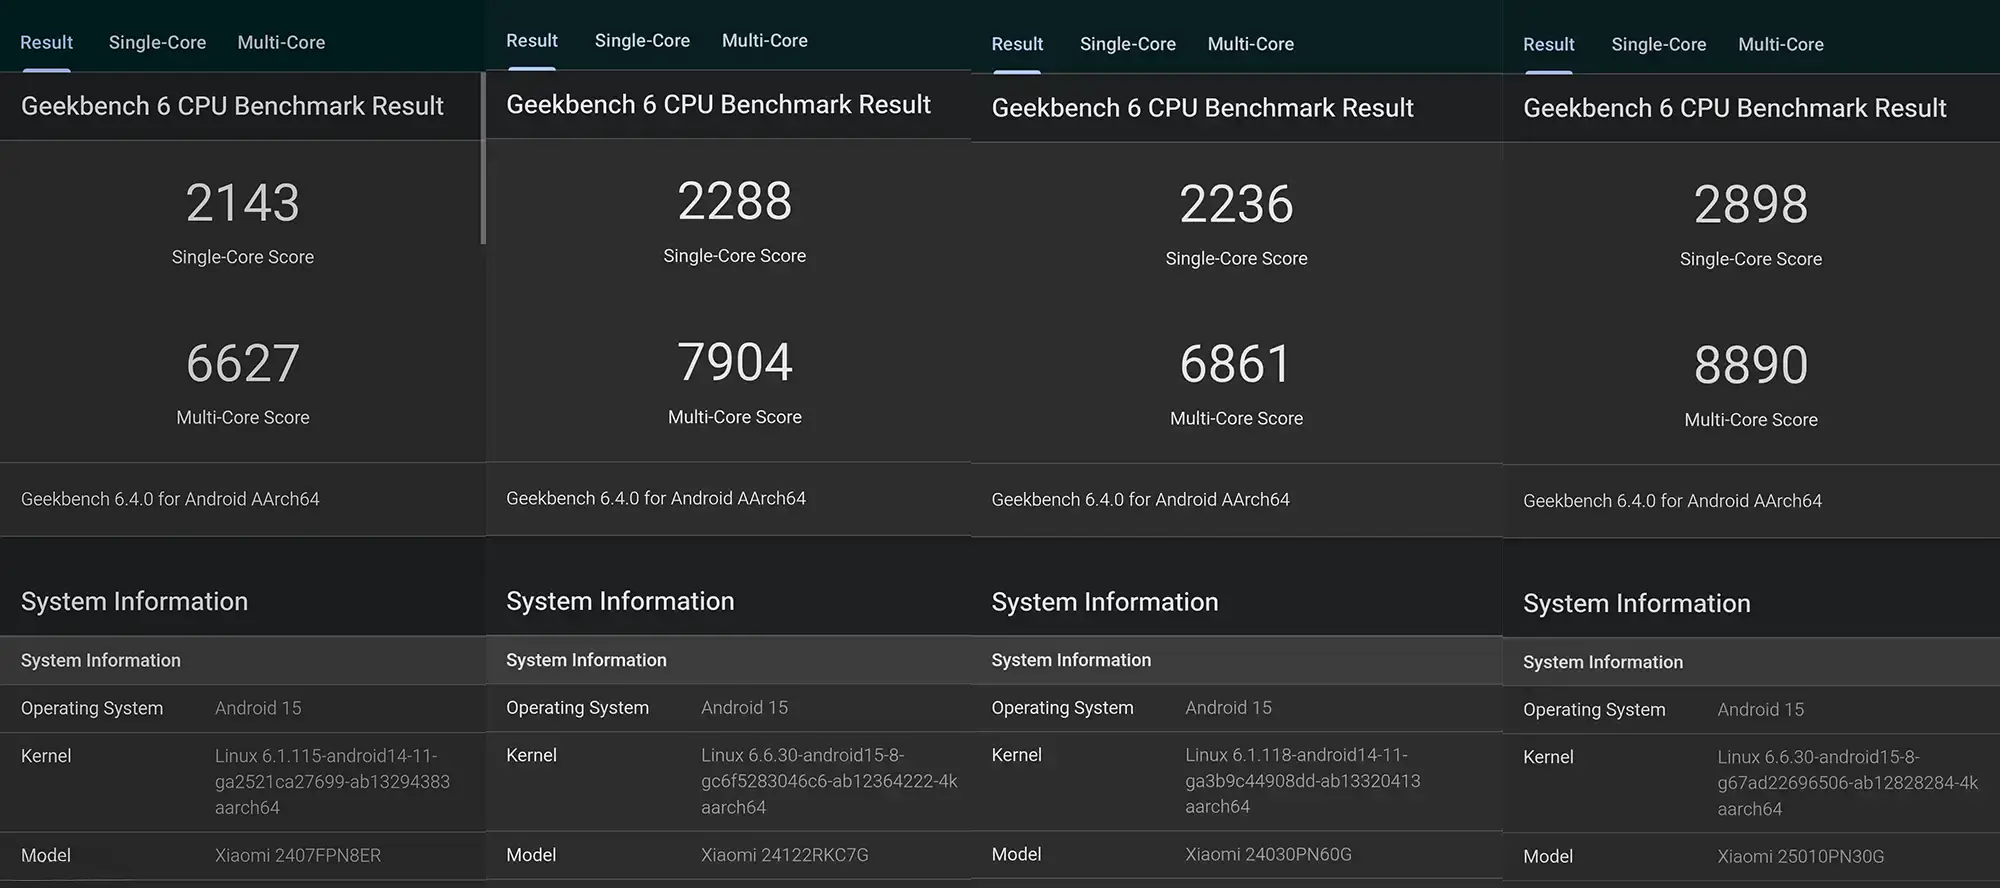Select the single-core score value 2236
Screen dimensions: 2000x888
click(x=1237, y=204)
